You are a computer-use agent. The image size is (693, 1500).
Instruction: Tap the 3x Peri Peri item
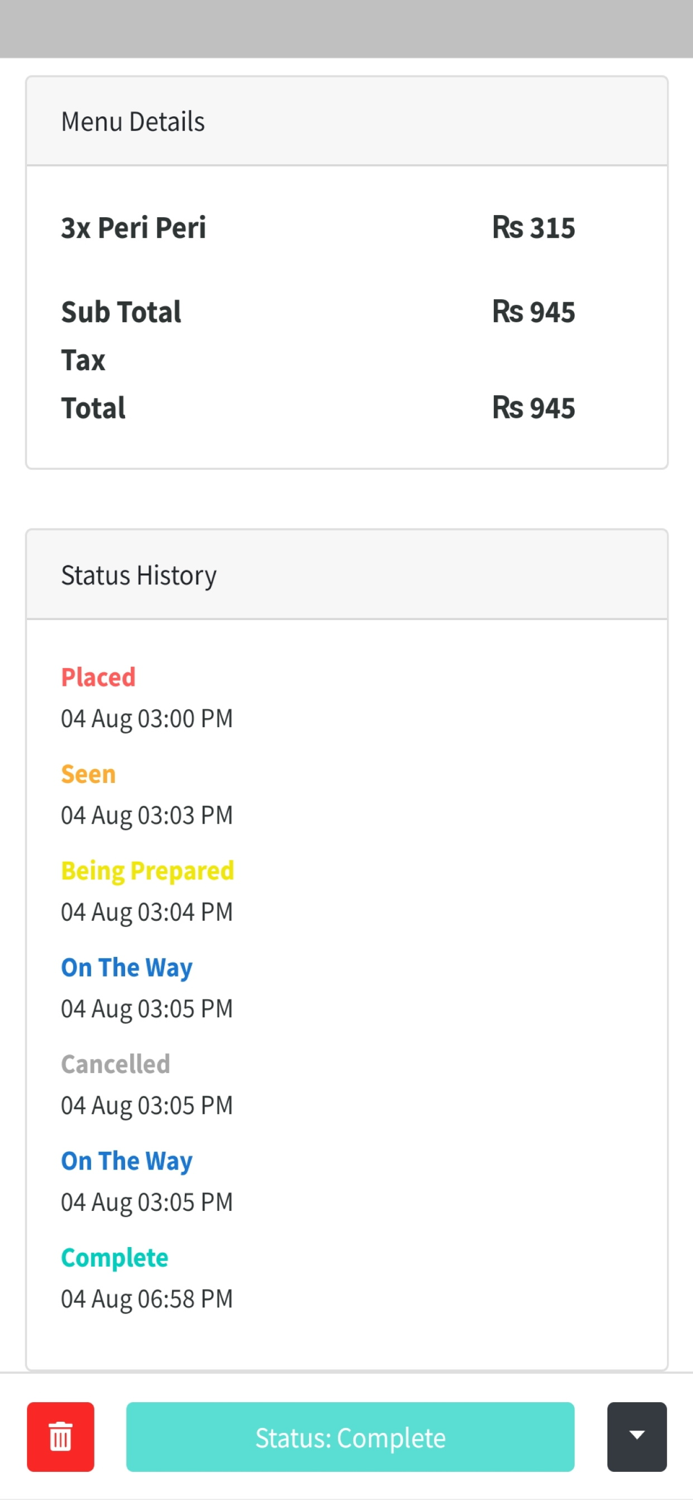(x=133, y=227)
